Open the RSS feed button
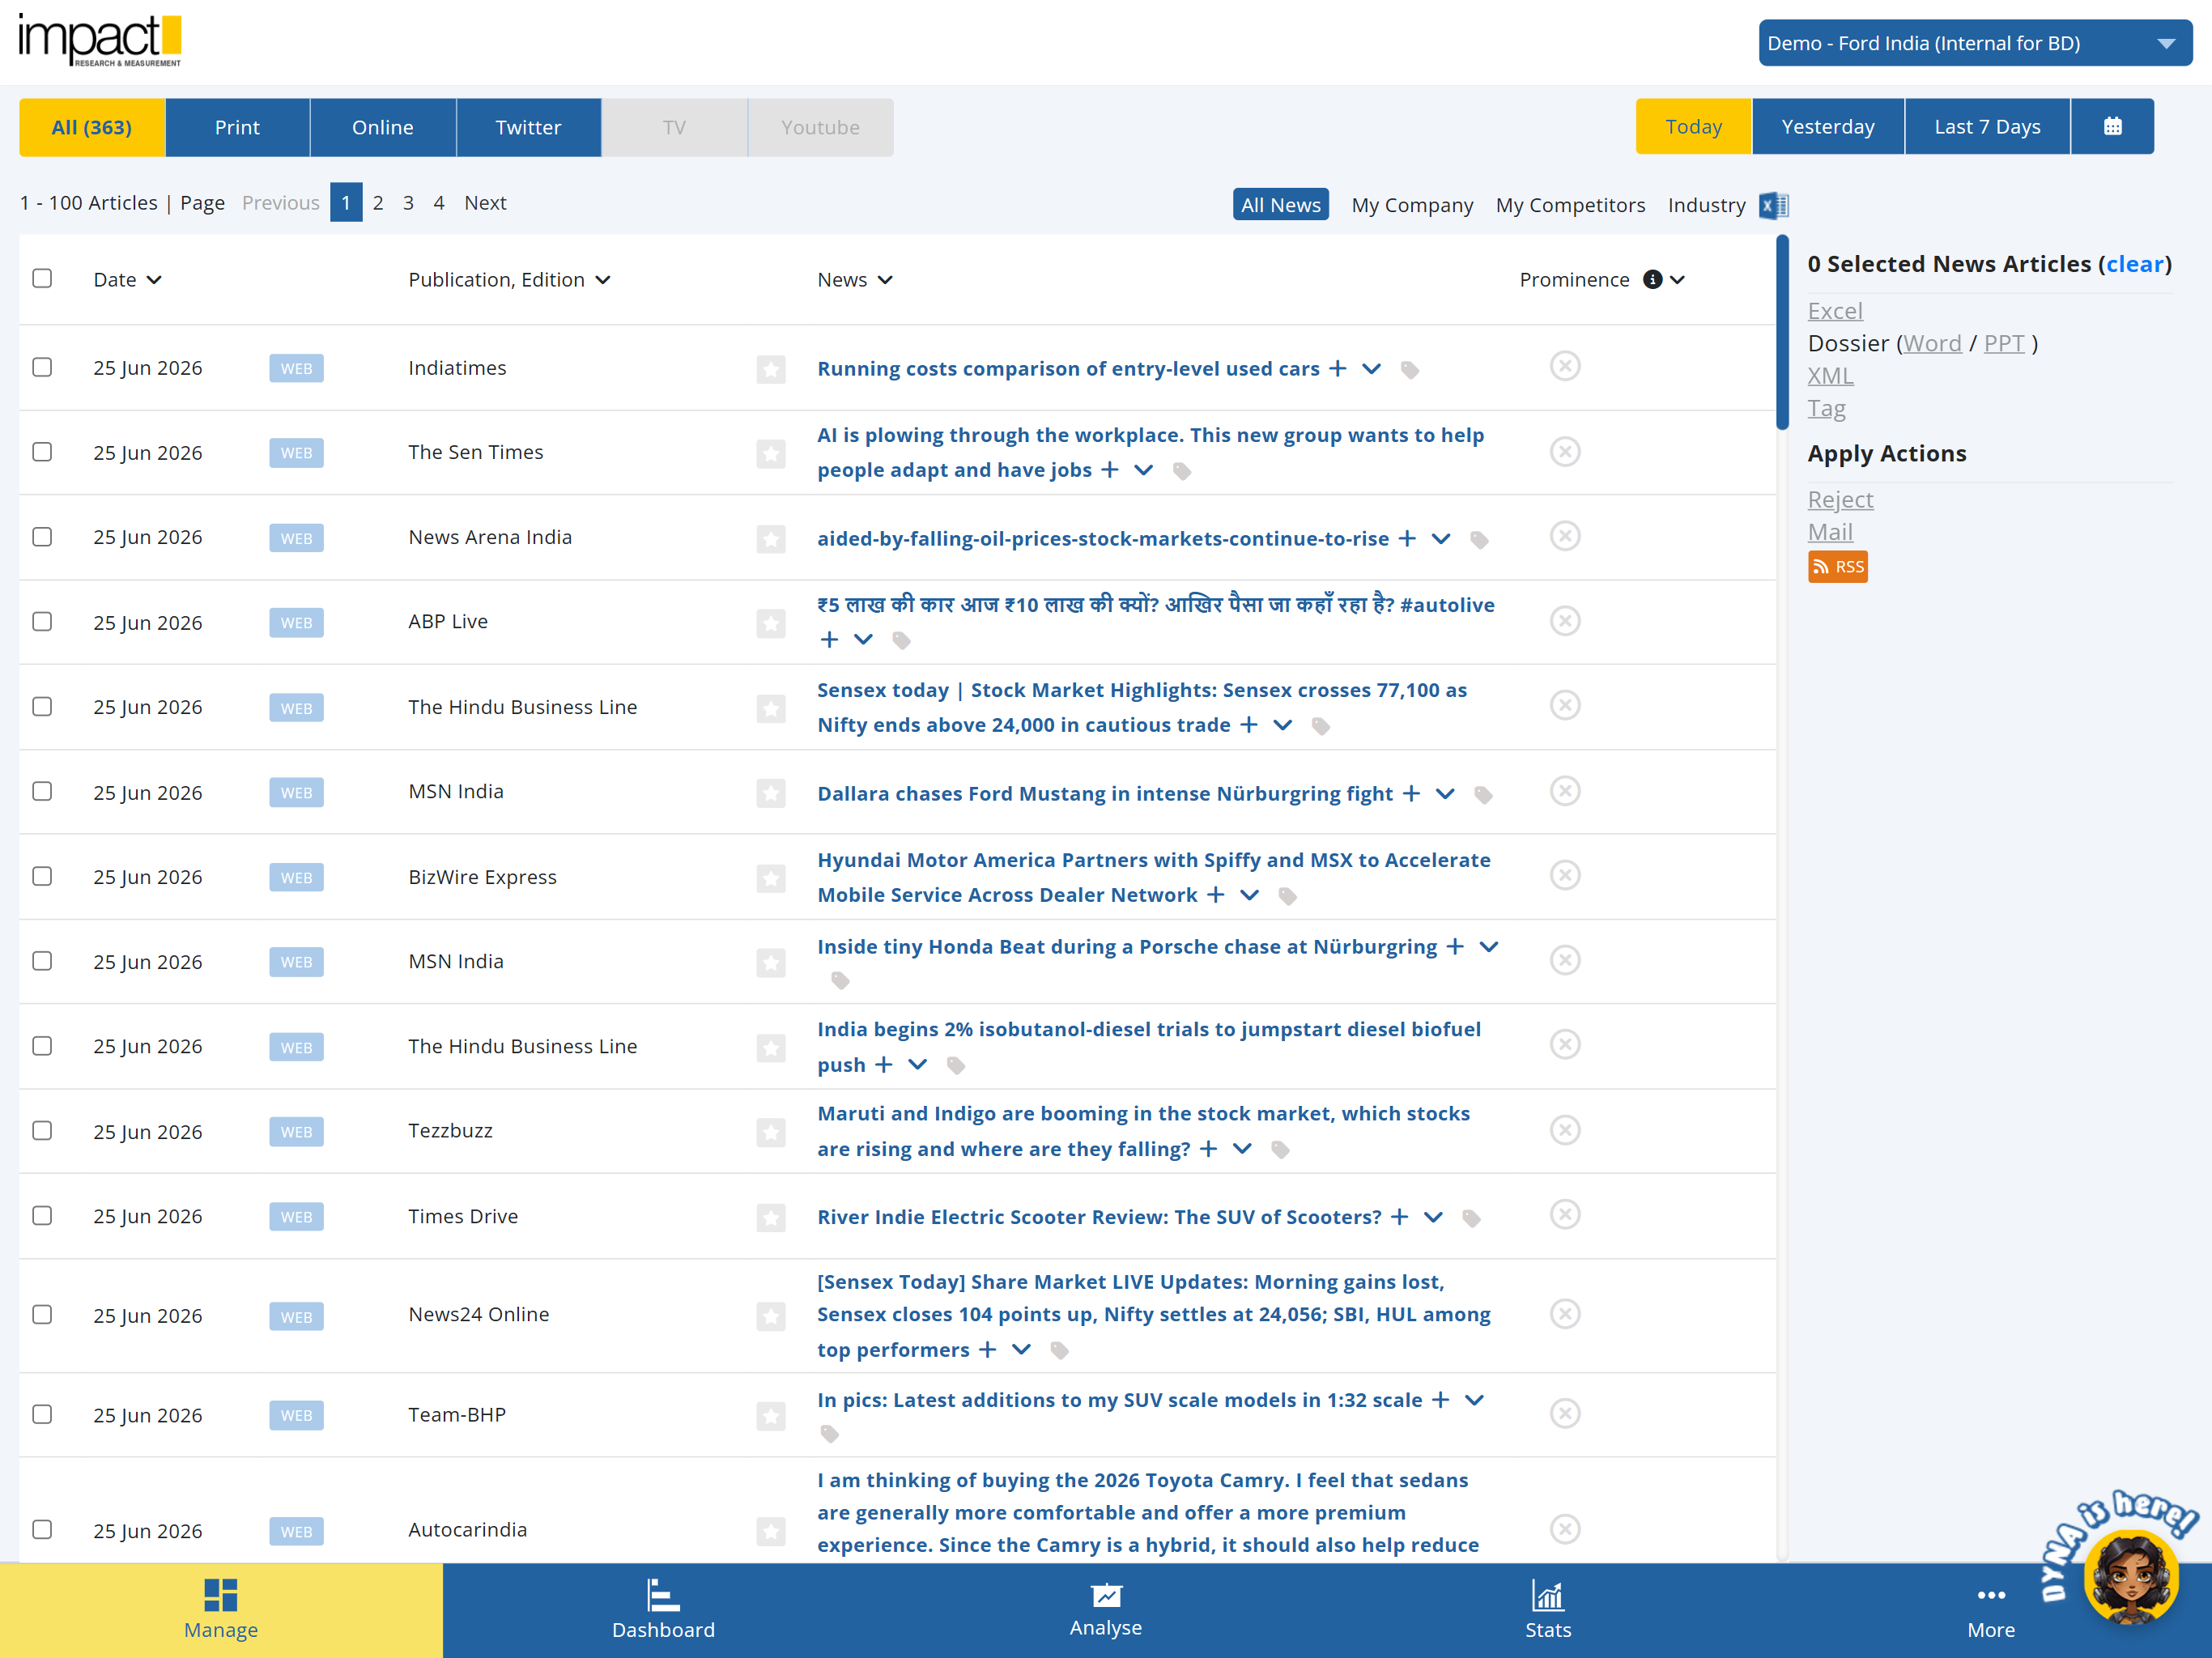Viewport: 2212px width, 1658px height. point(1837,567)
